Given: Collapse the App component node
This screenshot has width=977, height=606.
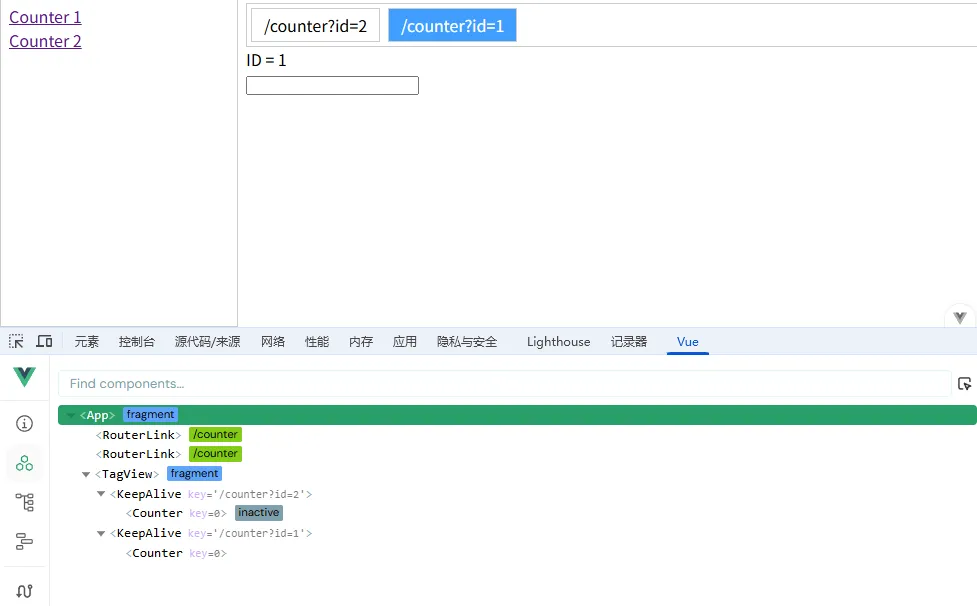Looking at the screenshot, I should pos(70,415).
